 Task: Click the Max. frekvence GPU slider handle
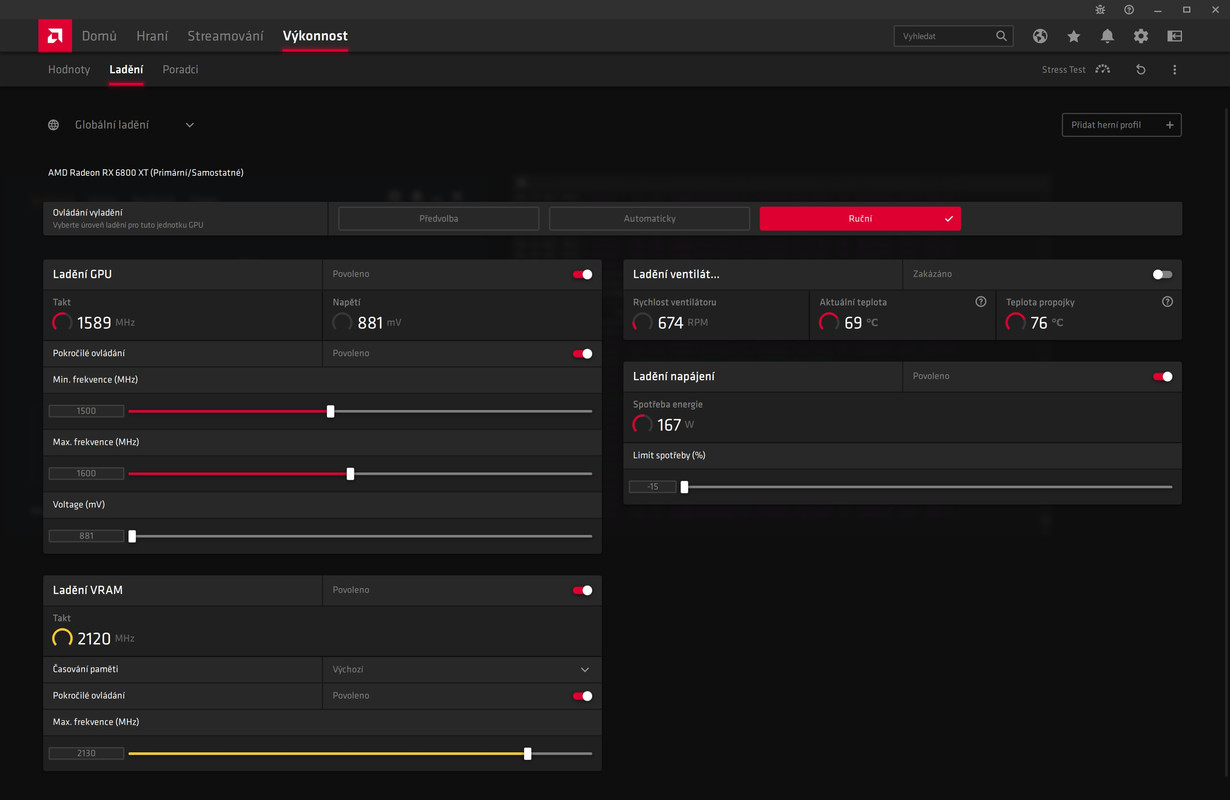click(x=350, y=474)
